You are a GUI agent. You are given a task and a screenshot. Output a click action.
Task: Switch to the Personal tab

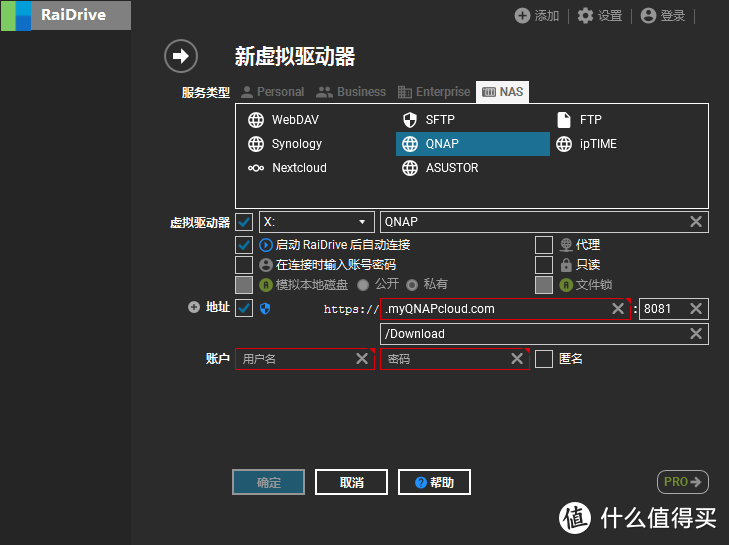[273, 92]
